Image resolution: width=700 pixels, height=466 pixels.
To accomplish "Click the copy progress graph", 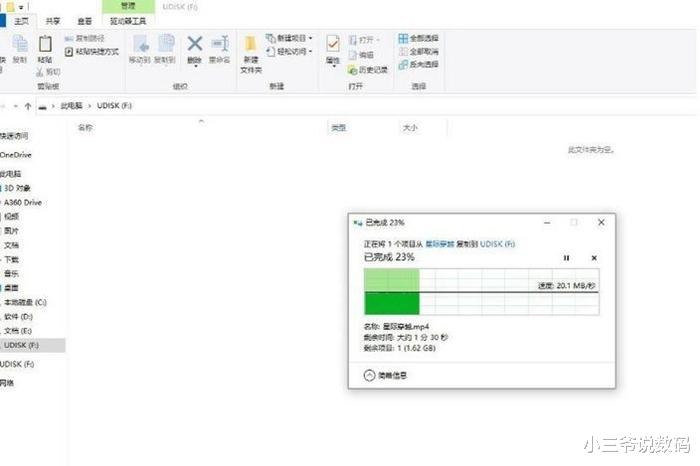I will [482, 292].
